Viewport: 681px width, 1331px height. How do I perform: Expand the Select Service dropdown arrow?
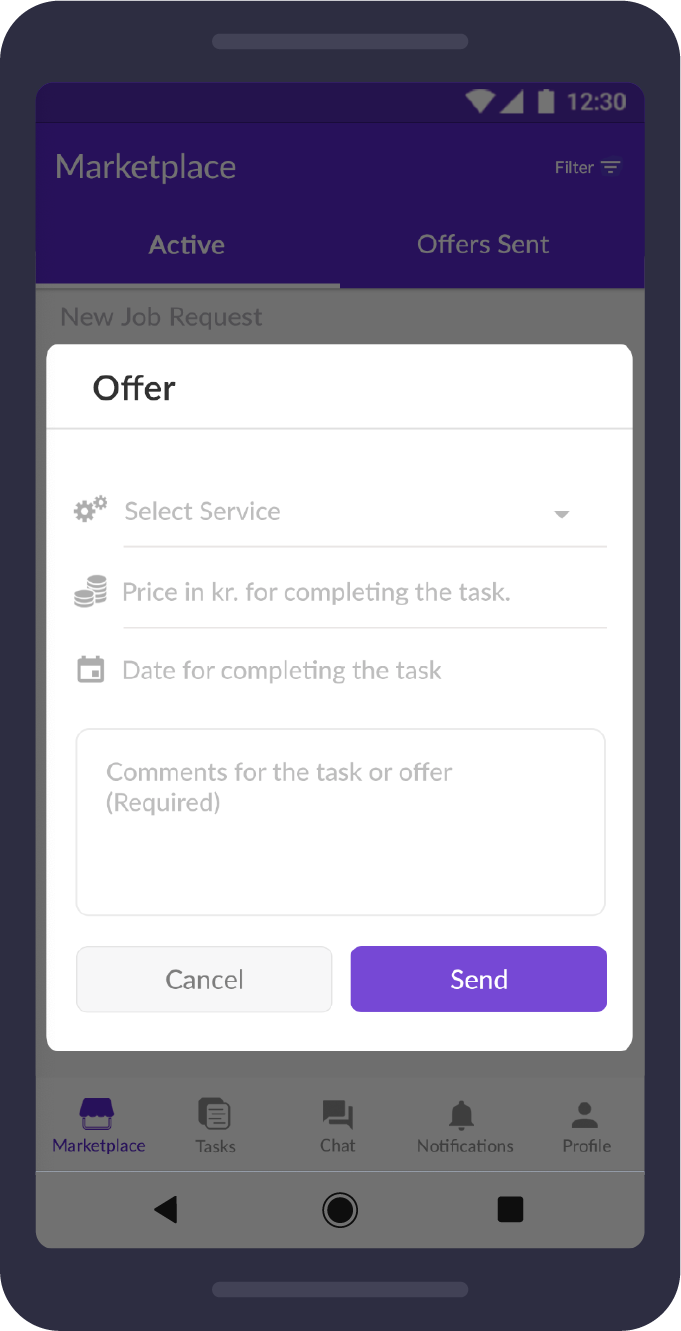coord(562,514)
